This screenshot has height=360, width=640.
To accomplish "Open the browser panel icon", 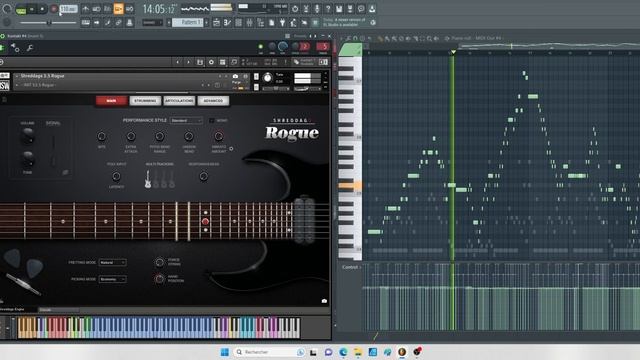I will click(x=261, y=22).
